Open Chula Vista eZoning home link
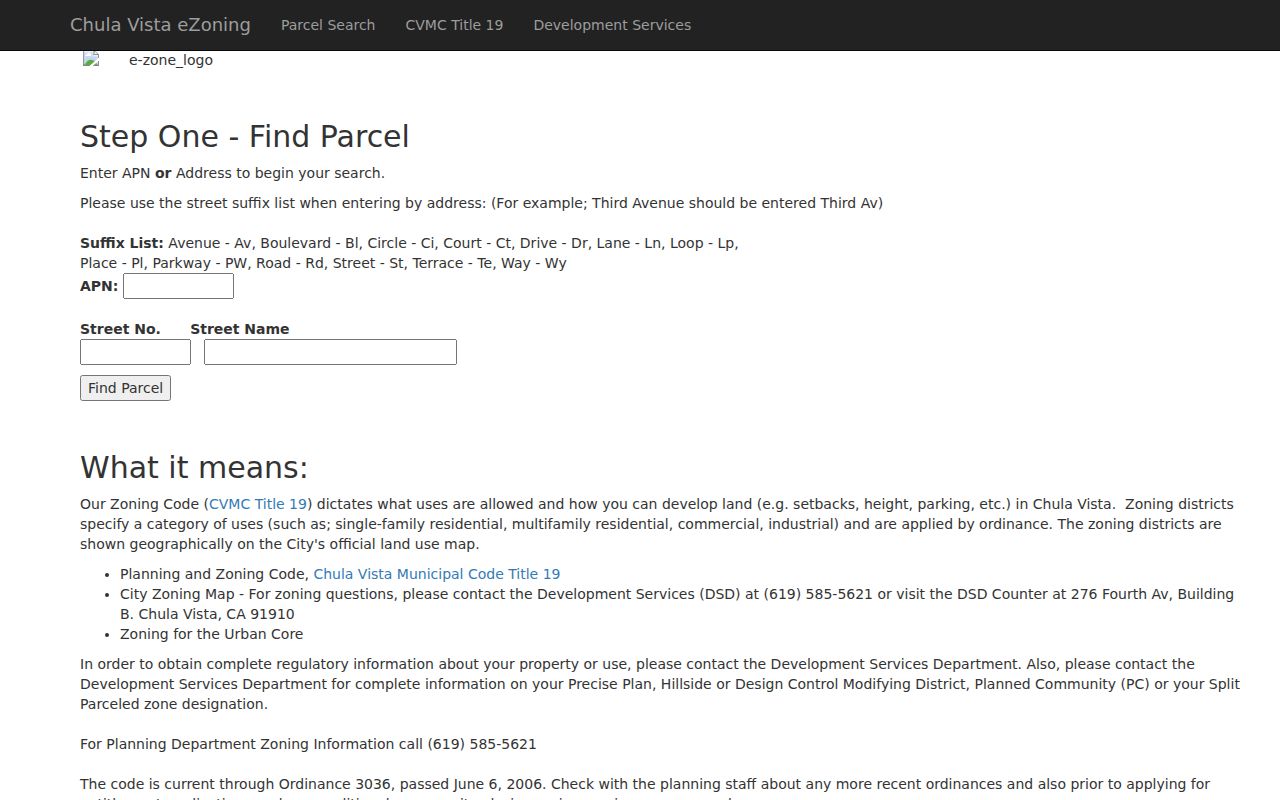 (x=160, y=25)
